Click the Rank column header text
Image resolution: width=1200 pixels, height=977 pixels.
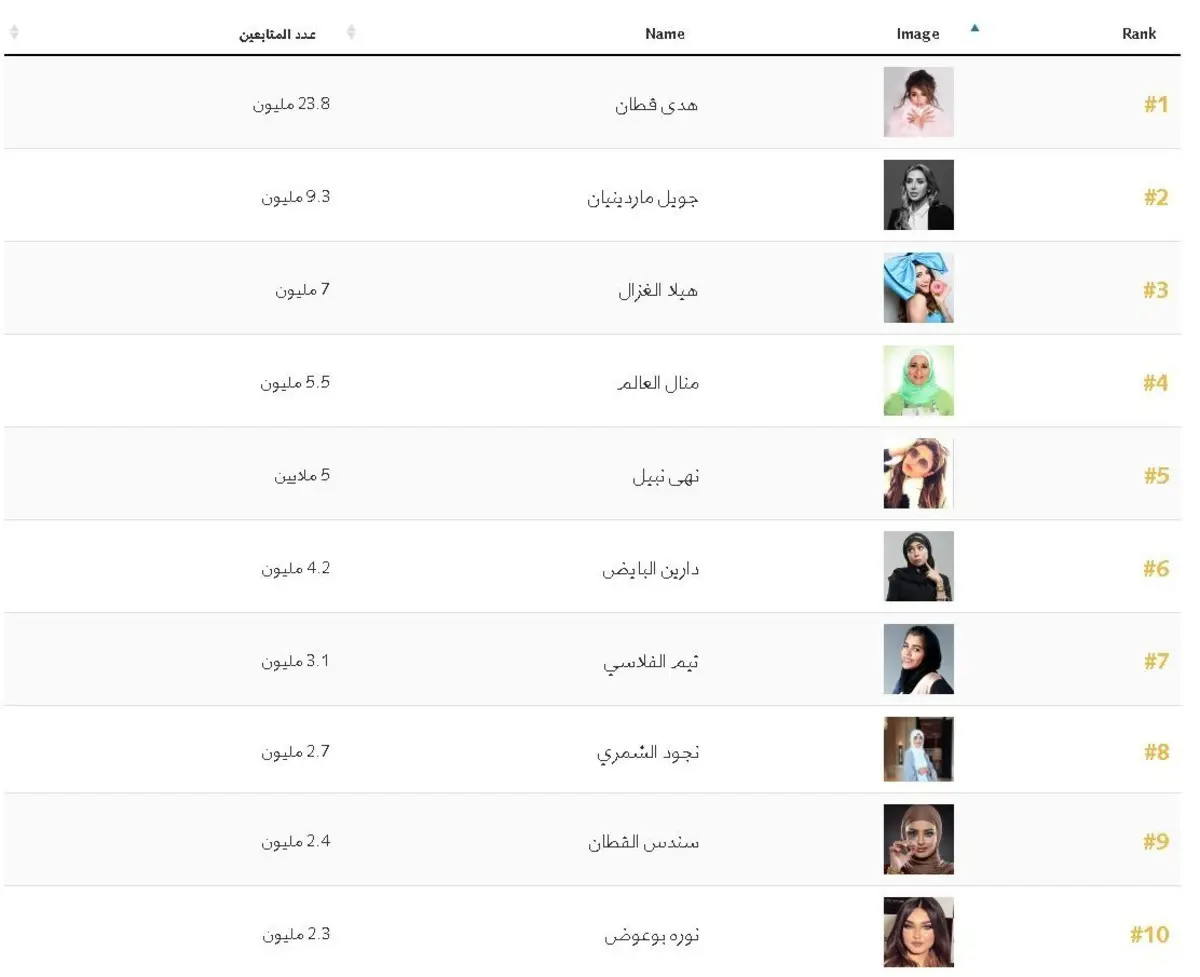tap(1139, 34)
